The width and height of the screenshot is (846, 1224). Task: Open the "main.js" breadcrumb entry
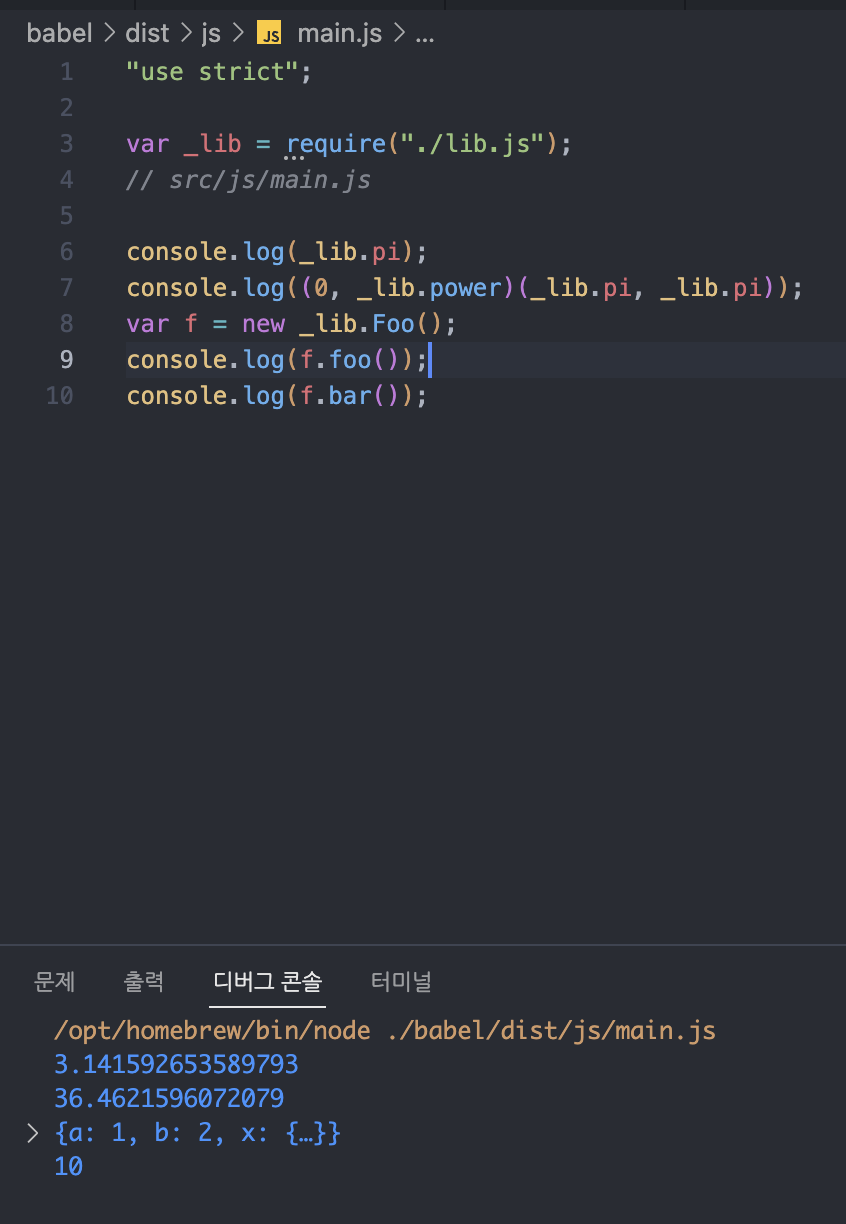coord(339,33)
